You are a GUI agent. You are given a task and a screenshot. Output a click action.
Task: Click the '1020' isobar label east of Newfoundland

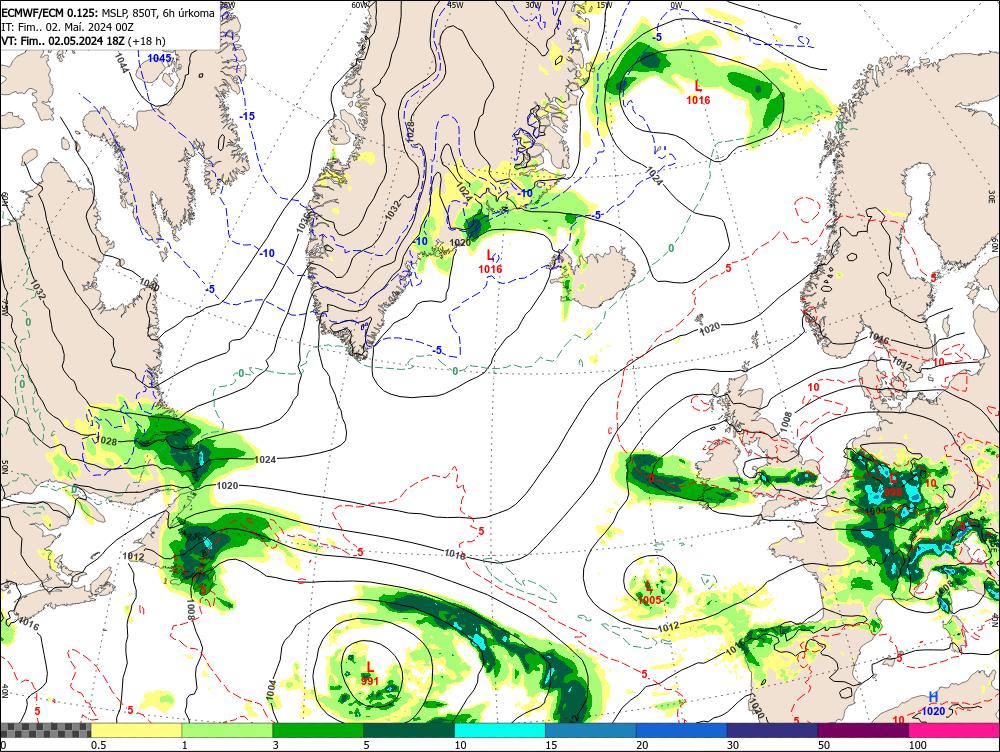(227, 486)
